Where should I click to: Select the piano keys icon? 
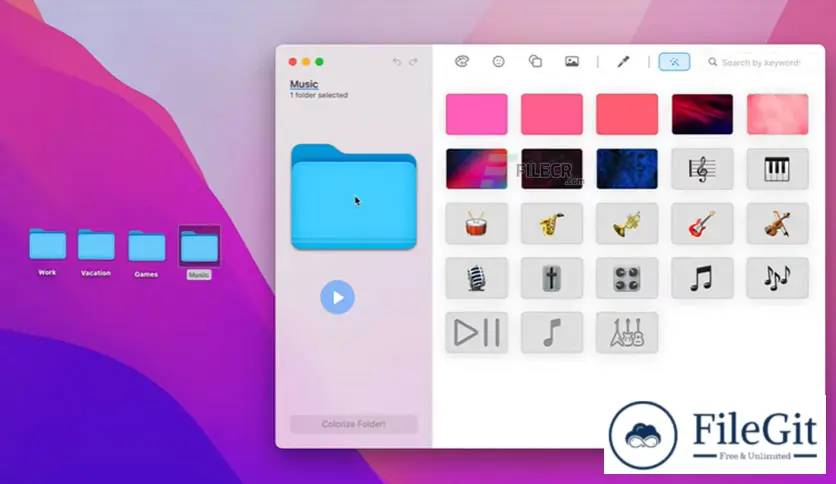click(777, 169)
